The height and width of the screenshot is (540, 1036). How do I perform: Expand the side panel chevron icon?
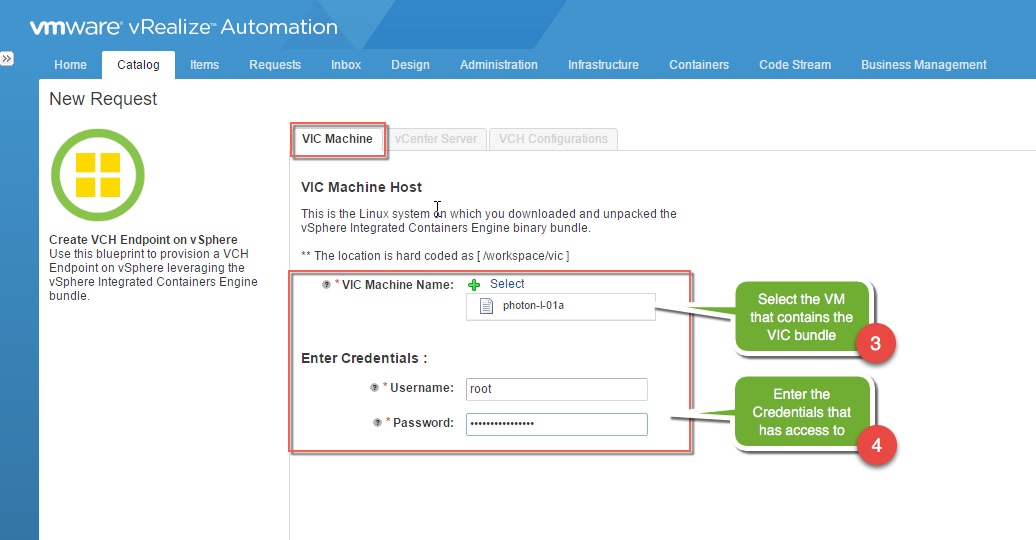click(7, 59)
